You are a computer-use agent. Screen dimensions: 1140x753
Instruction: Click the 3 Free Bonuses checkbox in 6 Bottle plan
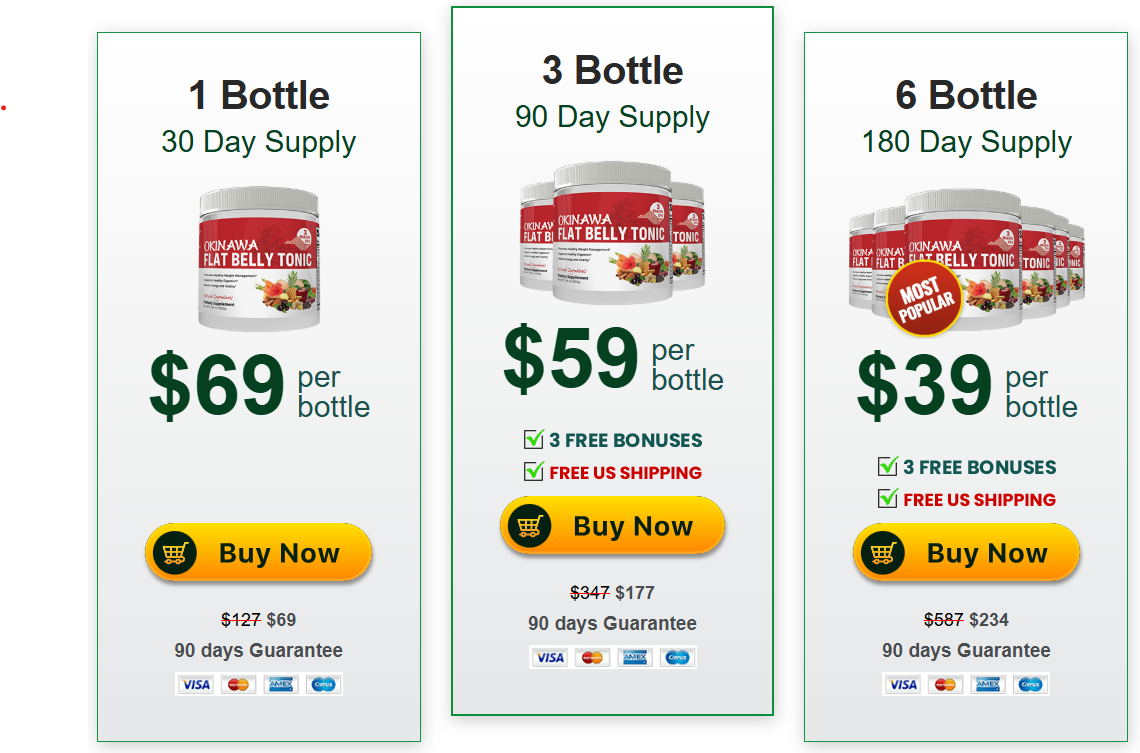pos(888,466)
